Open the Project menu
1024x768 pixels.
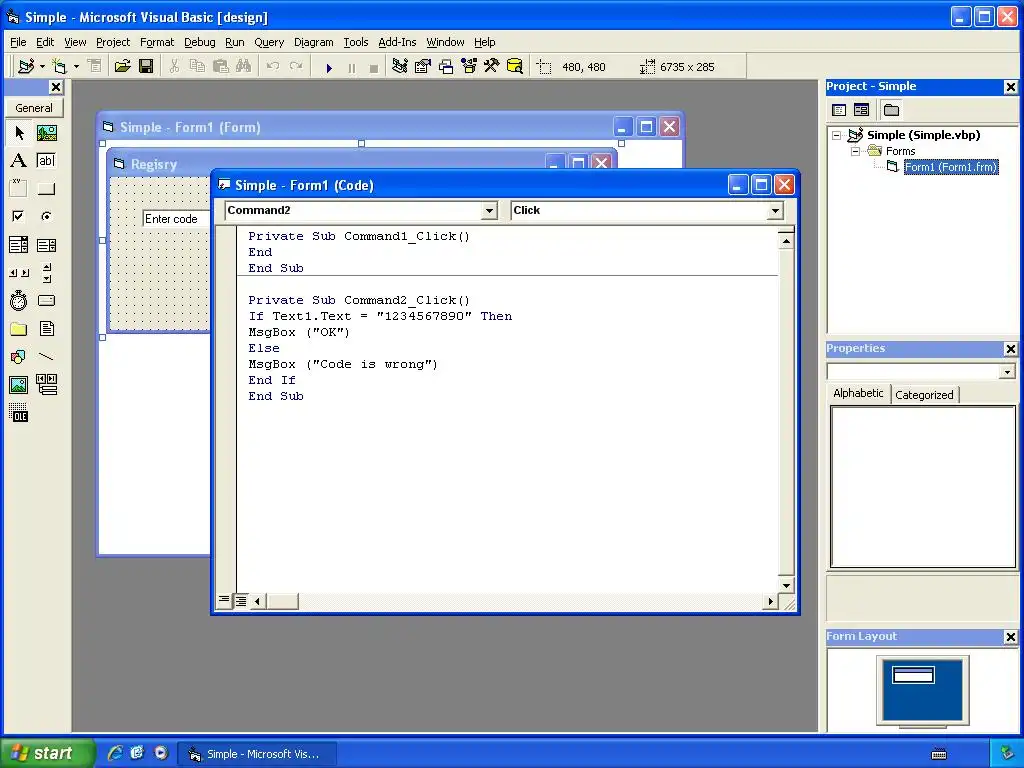113,42
